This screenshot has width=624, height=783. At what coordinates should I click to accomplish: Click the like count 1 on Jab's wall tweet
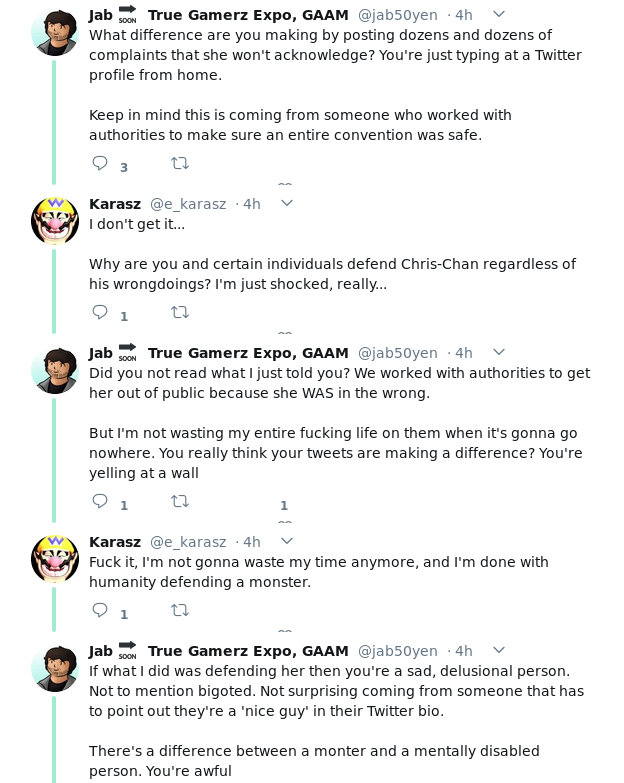pos(284,505)
